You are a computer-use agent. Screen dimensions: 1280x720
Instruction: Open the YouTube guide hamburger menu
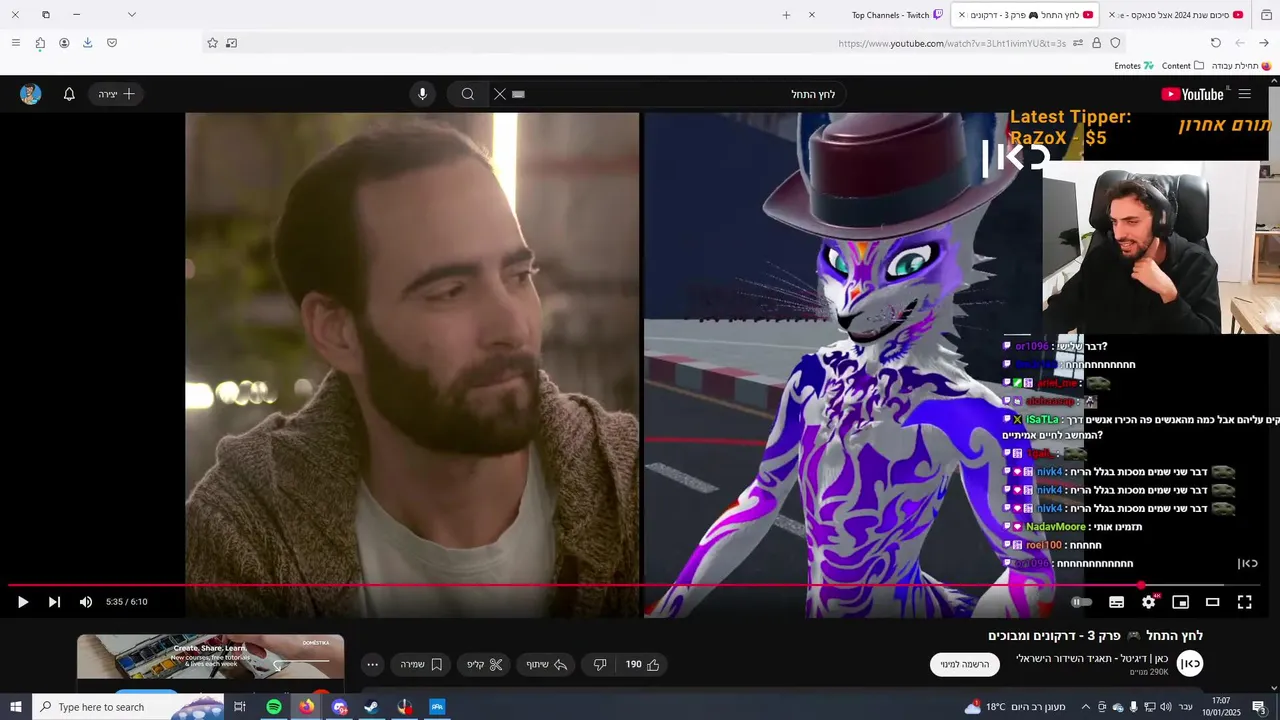(x=1244, y=94)
